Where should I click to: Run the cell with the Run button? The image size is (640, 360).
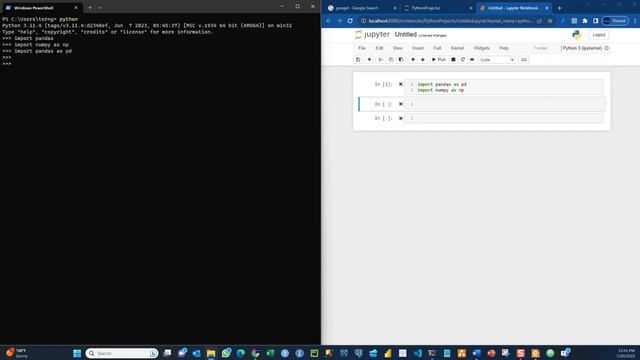point(439,60)
